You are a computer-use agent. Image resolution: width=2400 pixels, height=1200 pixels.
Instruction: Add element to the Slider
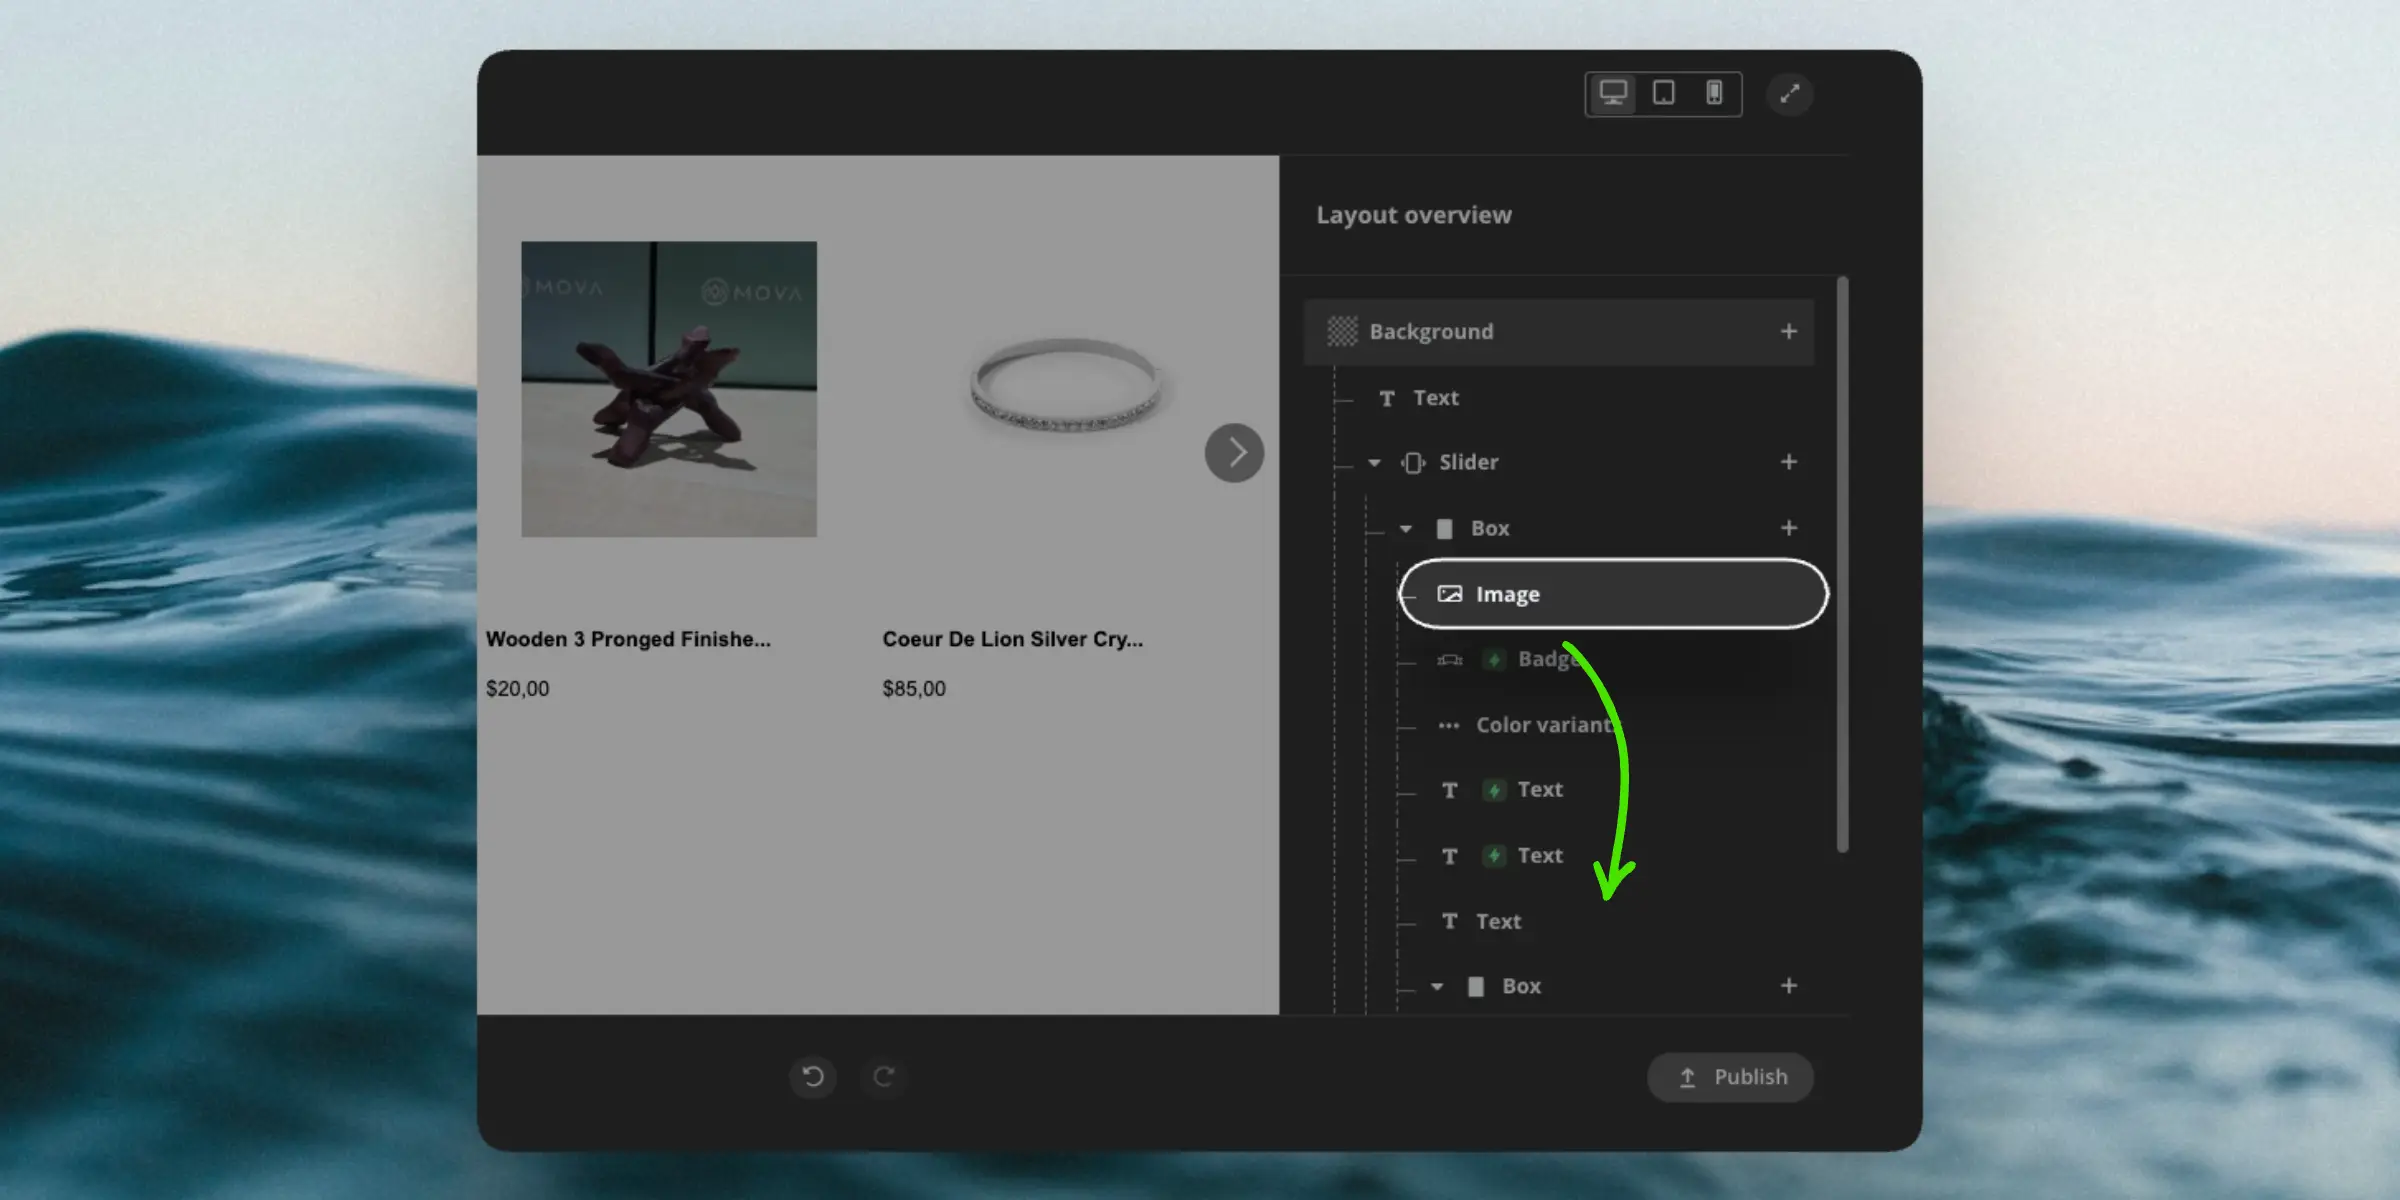[1788, 462]
